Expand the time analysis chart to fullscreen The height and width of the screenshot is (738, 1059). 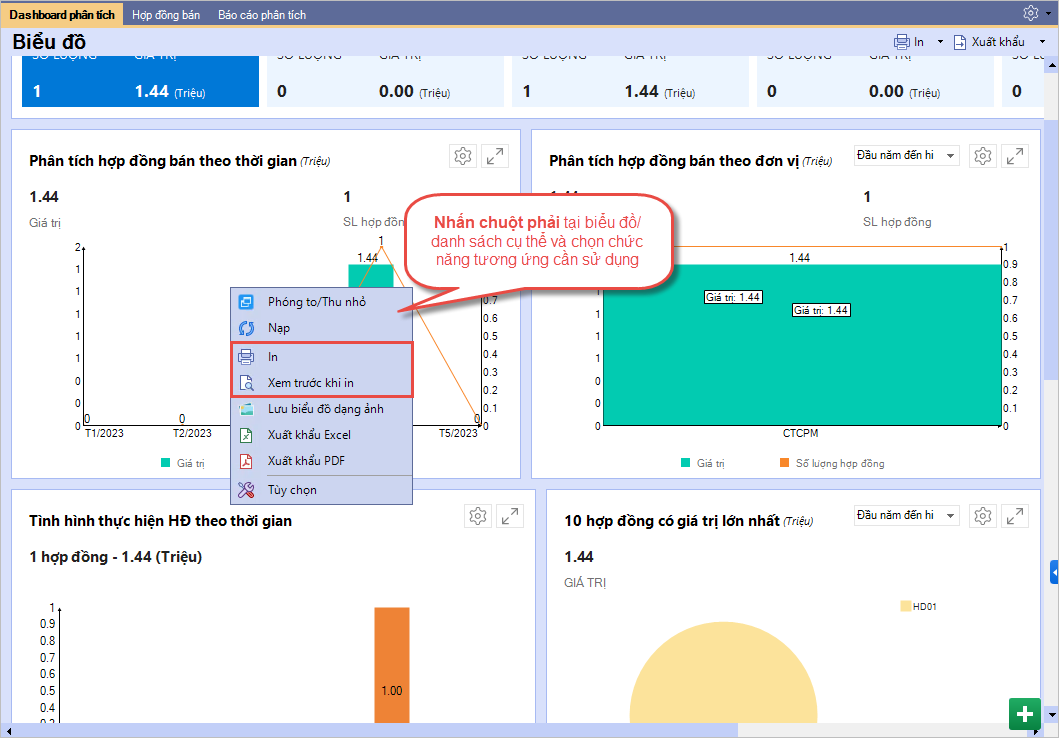[494, 156]
